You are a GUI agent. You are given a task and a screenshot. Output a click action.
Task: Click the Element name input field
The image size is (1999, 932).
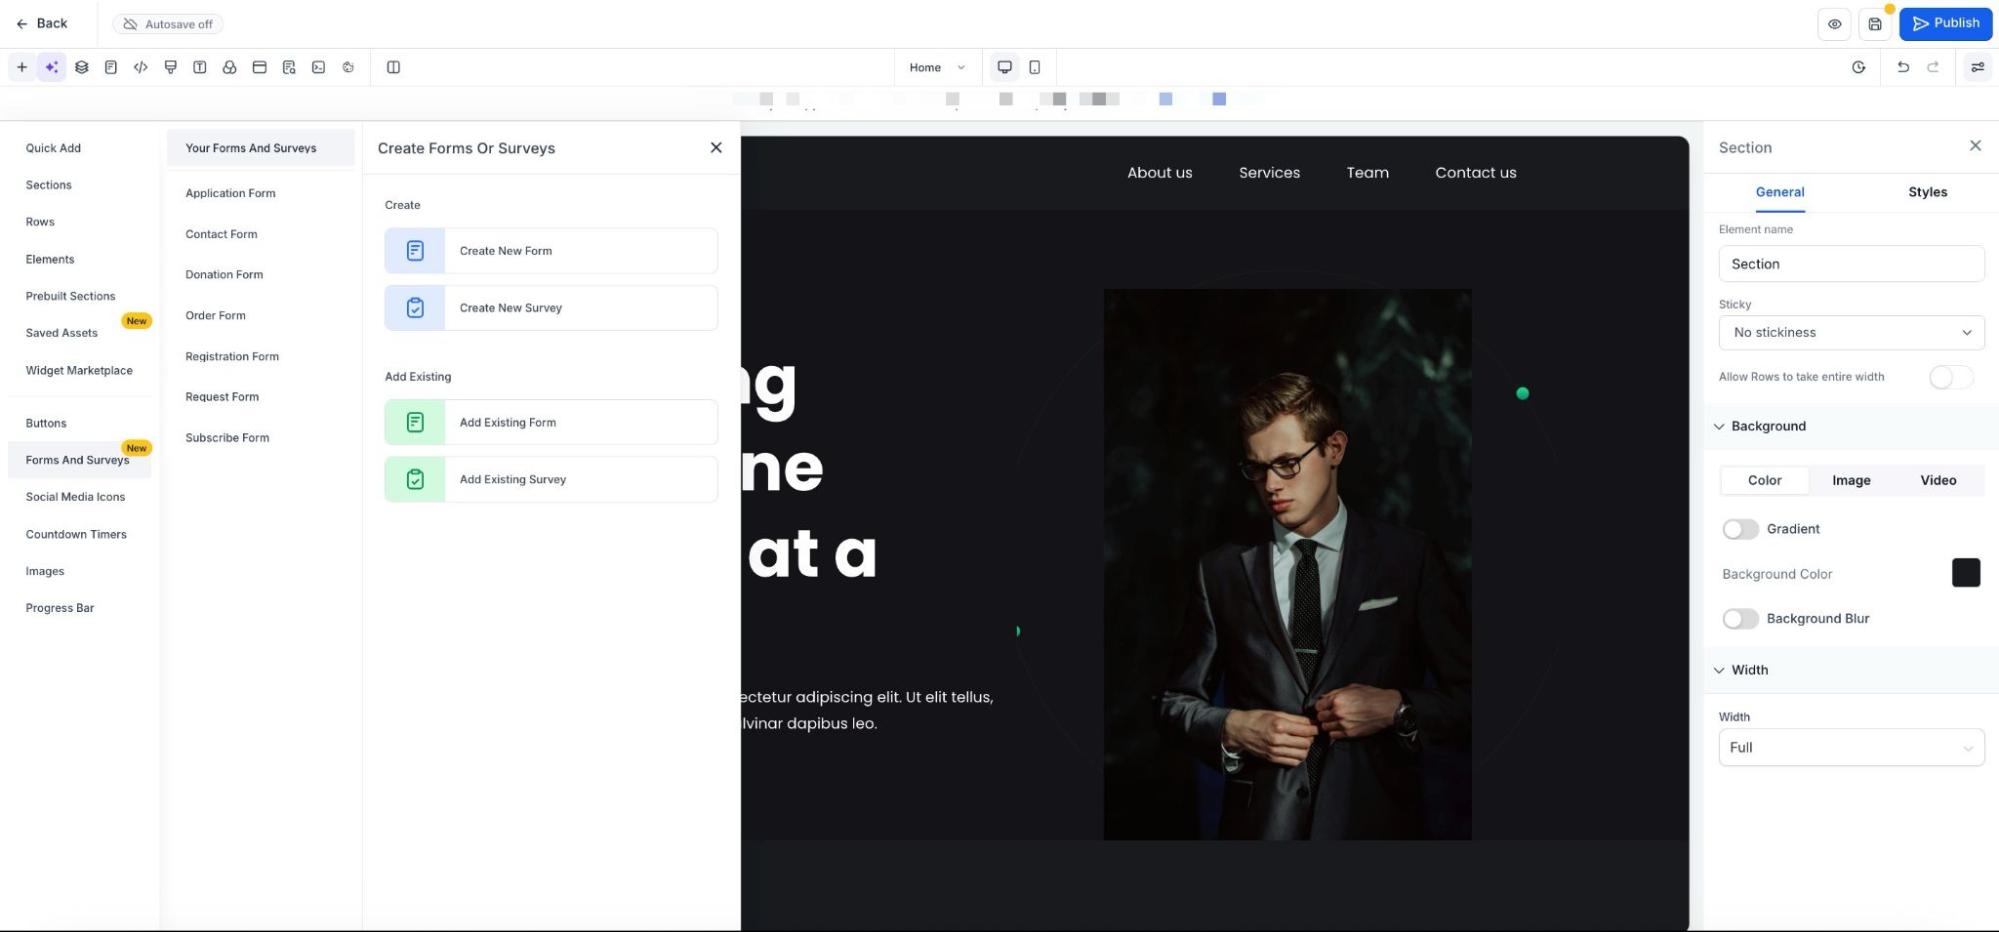tap(1850, 264)
